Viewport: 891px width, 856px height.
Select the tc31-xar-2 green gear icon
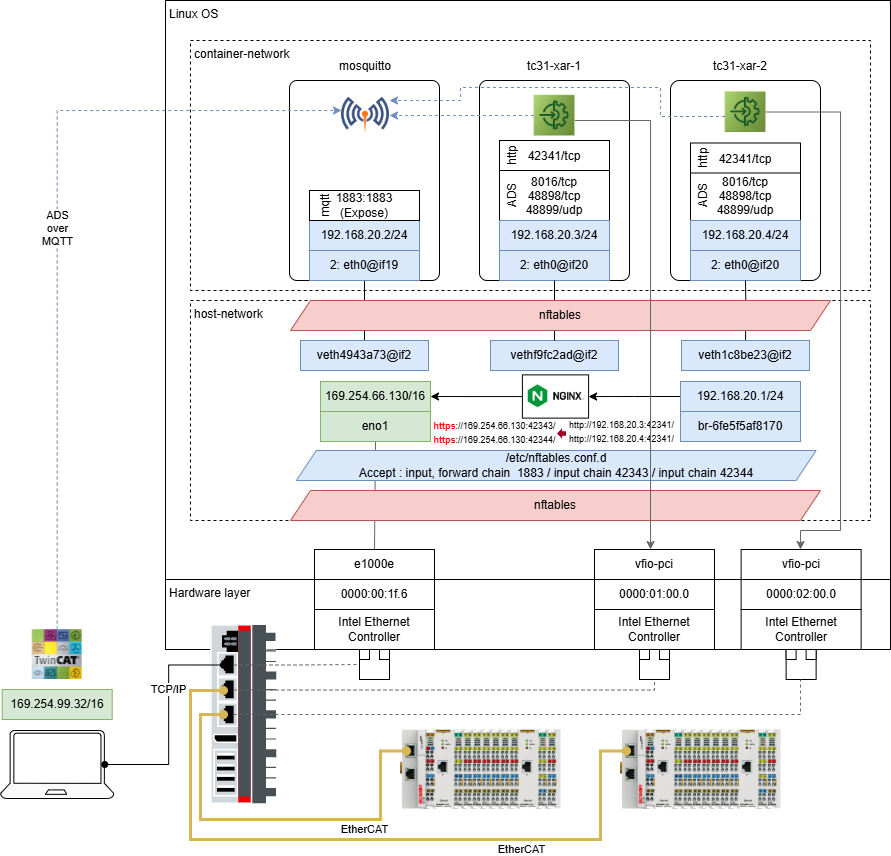(744, 110)
